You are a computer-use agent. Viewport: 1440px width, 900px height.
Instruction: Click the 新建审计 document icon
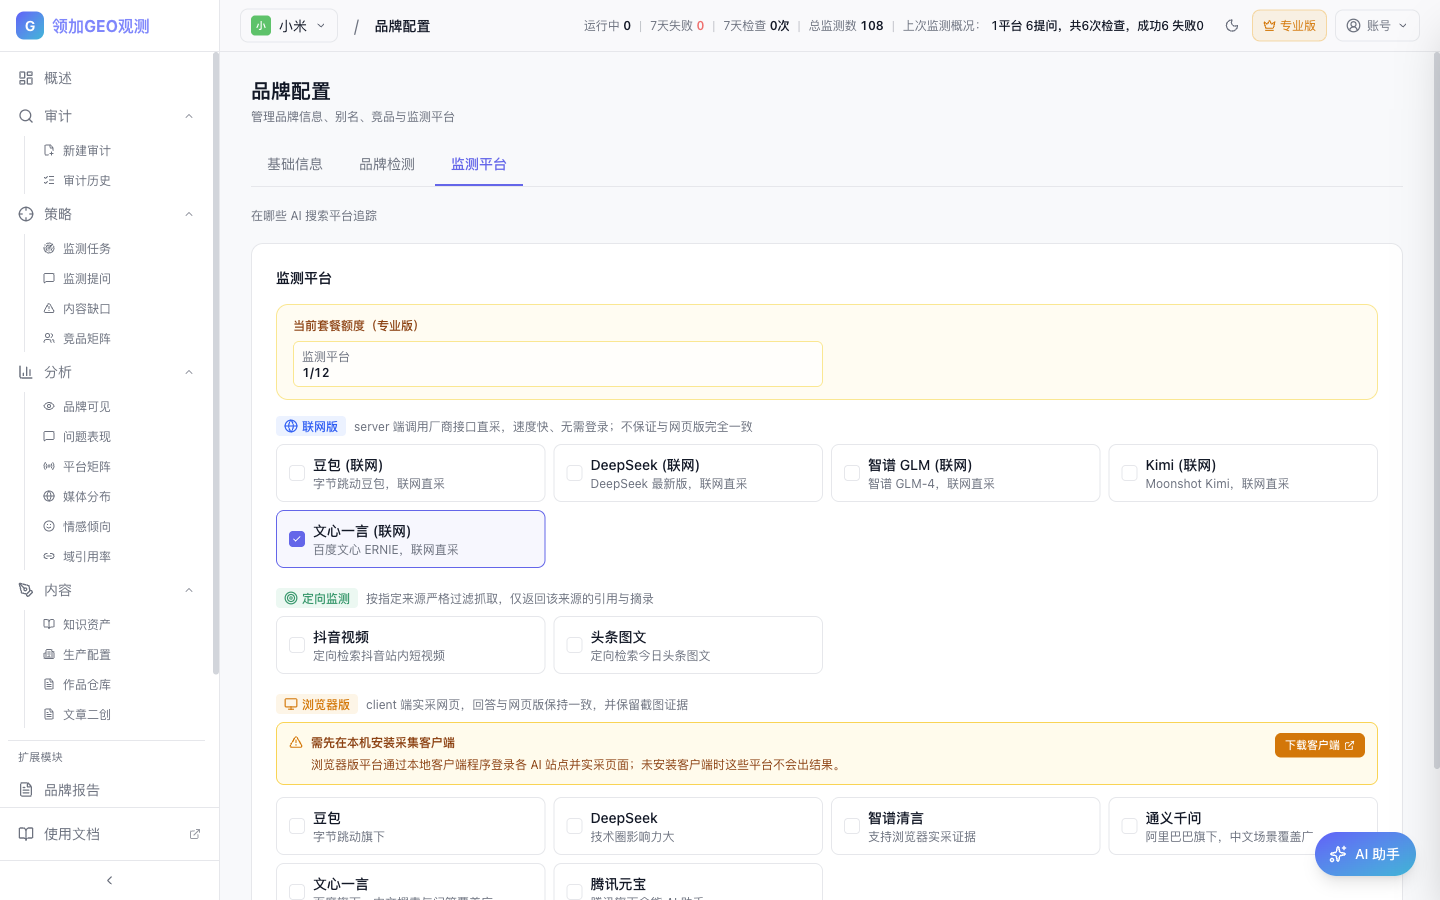coord(49,150)
